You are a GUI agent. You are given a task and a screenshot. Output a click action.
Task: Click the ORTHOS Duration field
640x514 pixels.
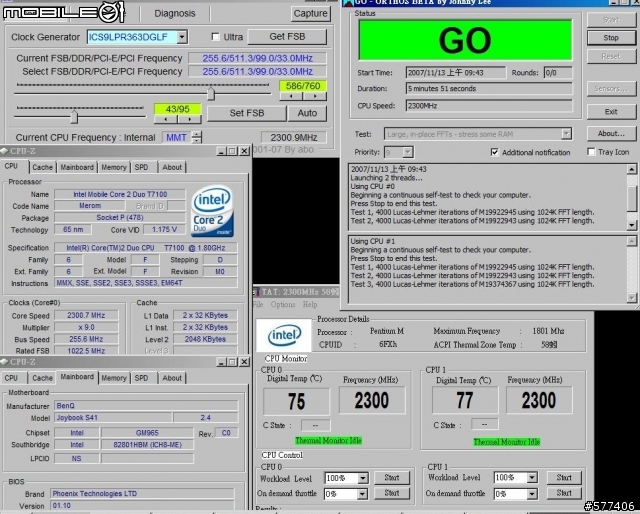point(489,89)
